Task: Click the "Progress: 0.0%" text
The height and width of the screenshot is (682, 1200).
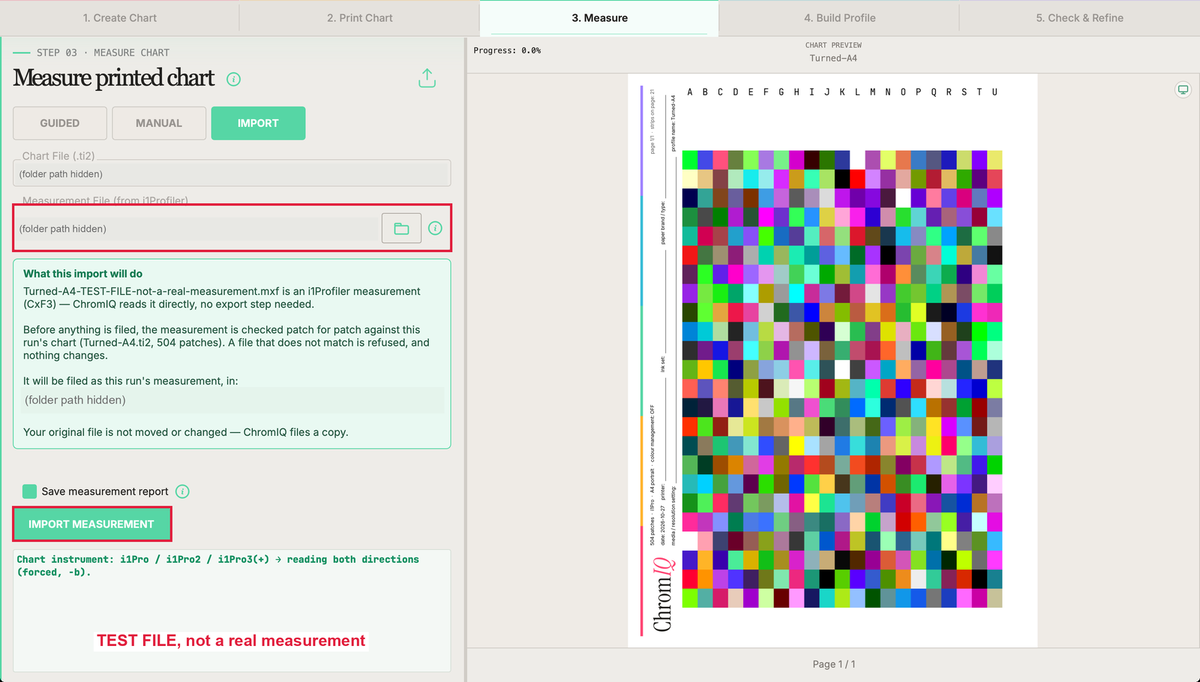Action: (507, 50)
